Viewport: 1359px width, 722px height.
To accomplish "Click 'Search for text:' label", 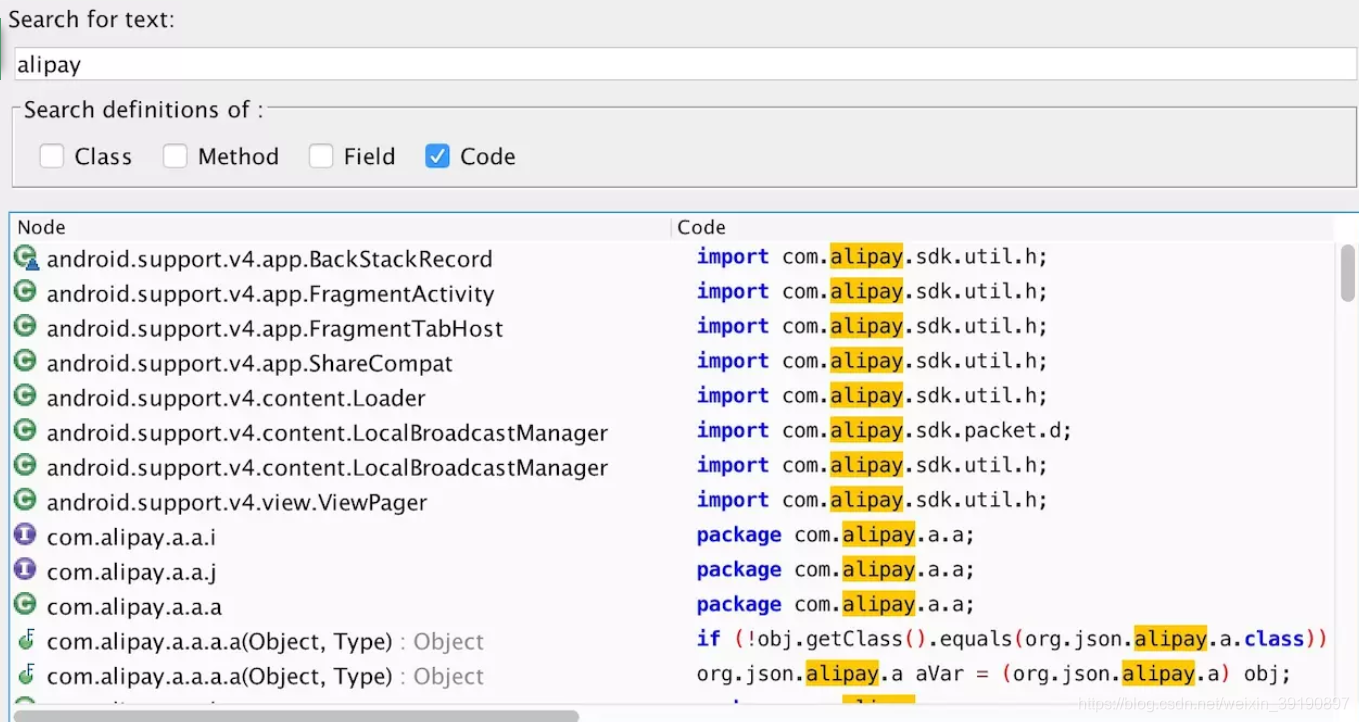I will point(92,20).
